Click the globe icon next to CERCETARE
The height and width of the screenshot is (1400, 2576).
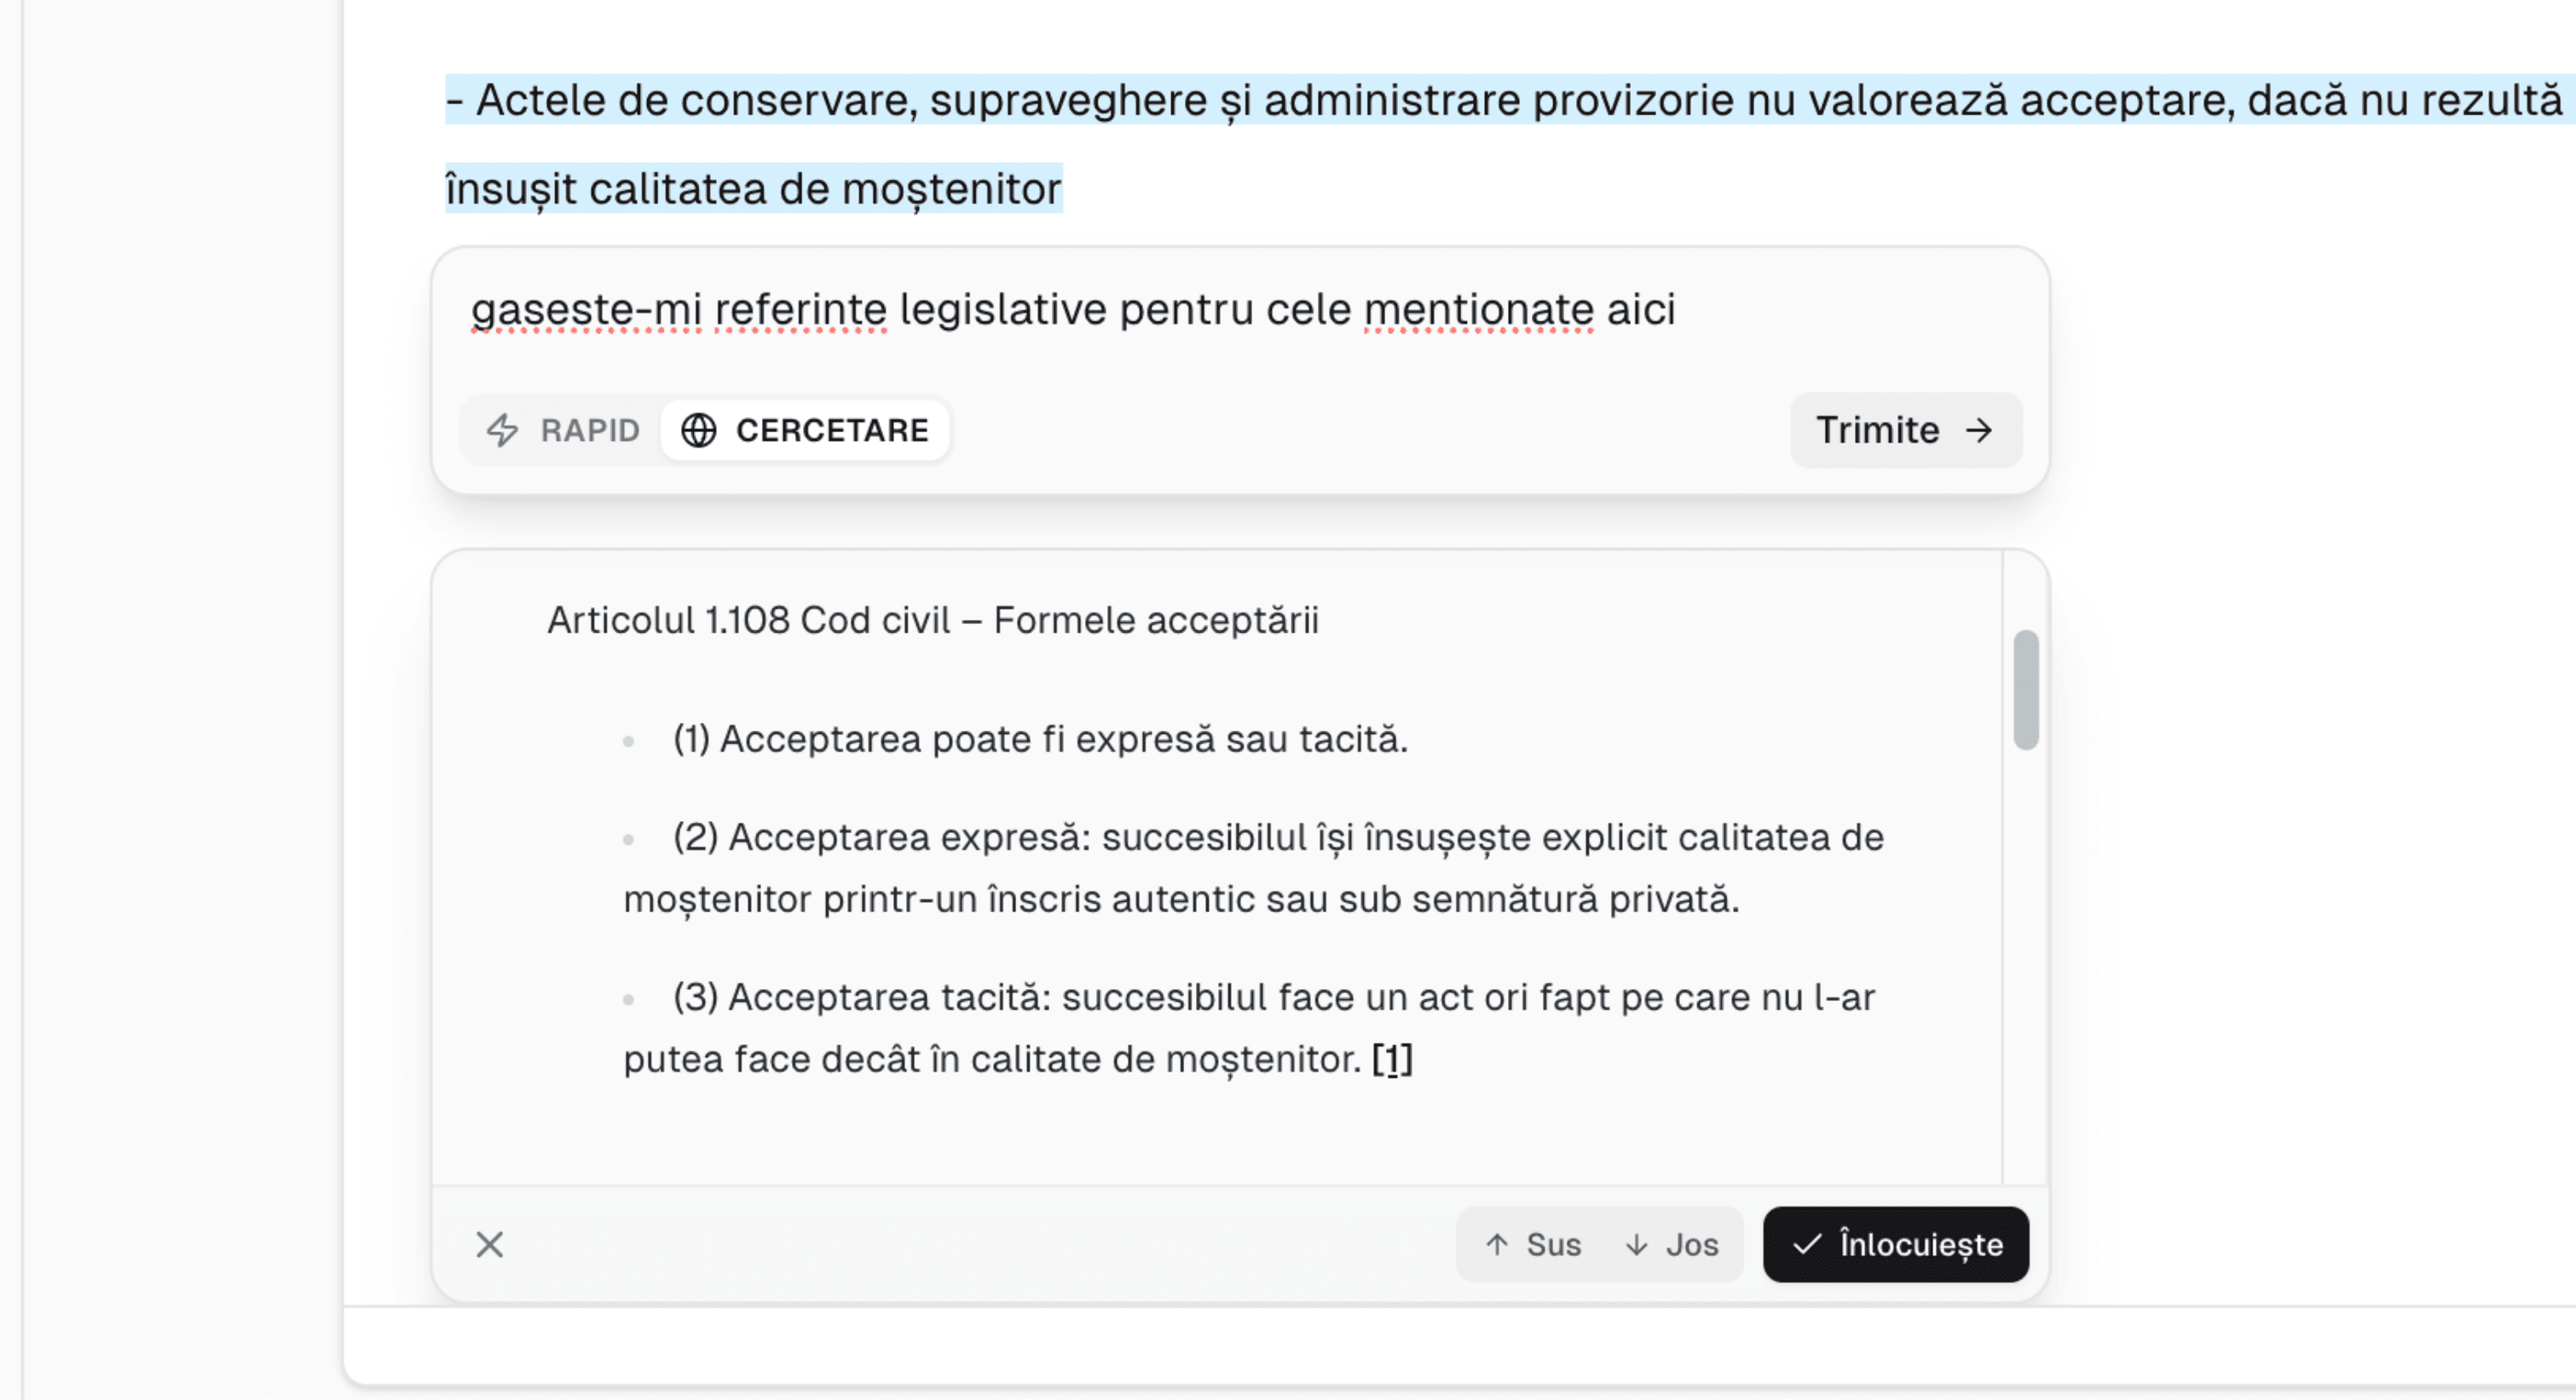click(698, 430)
